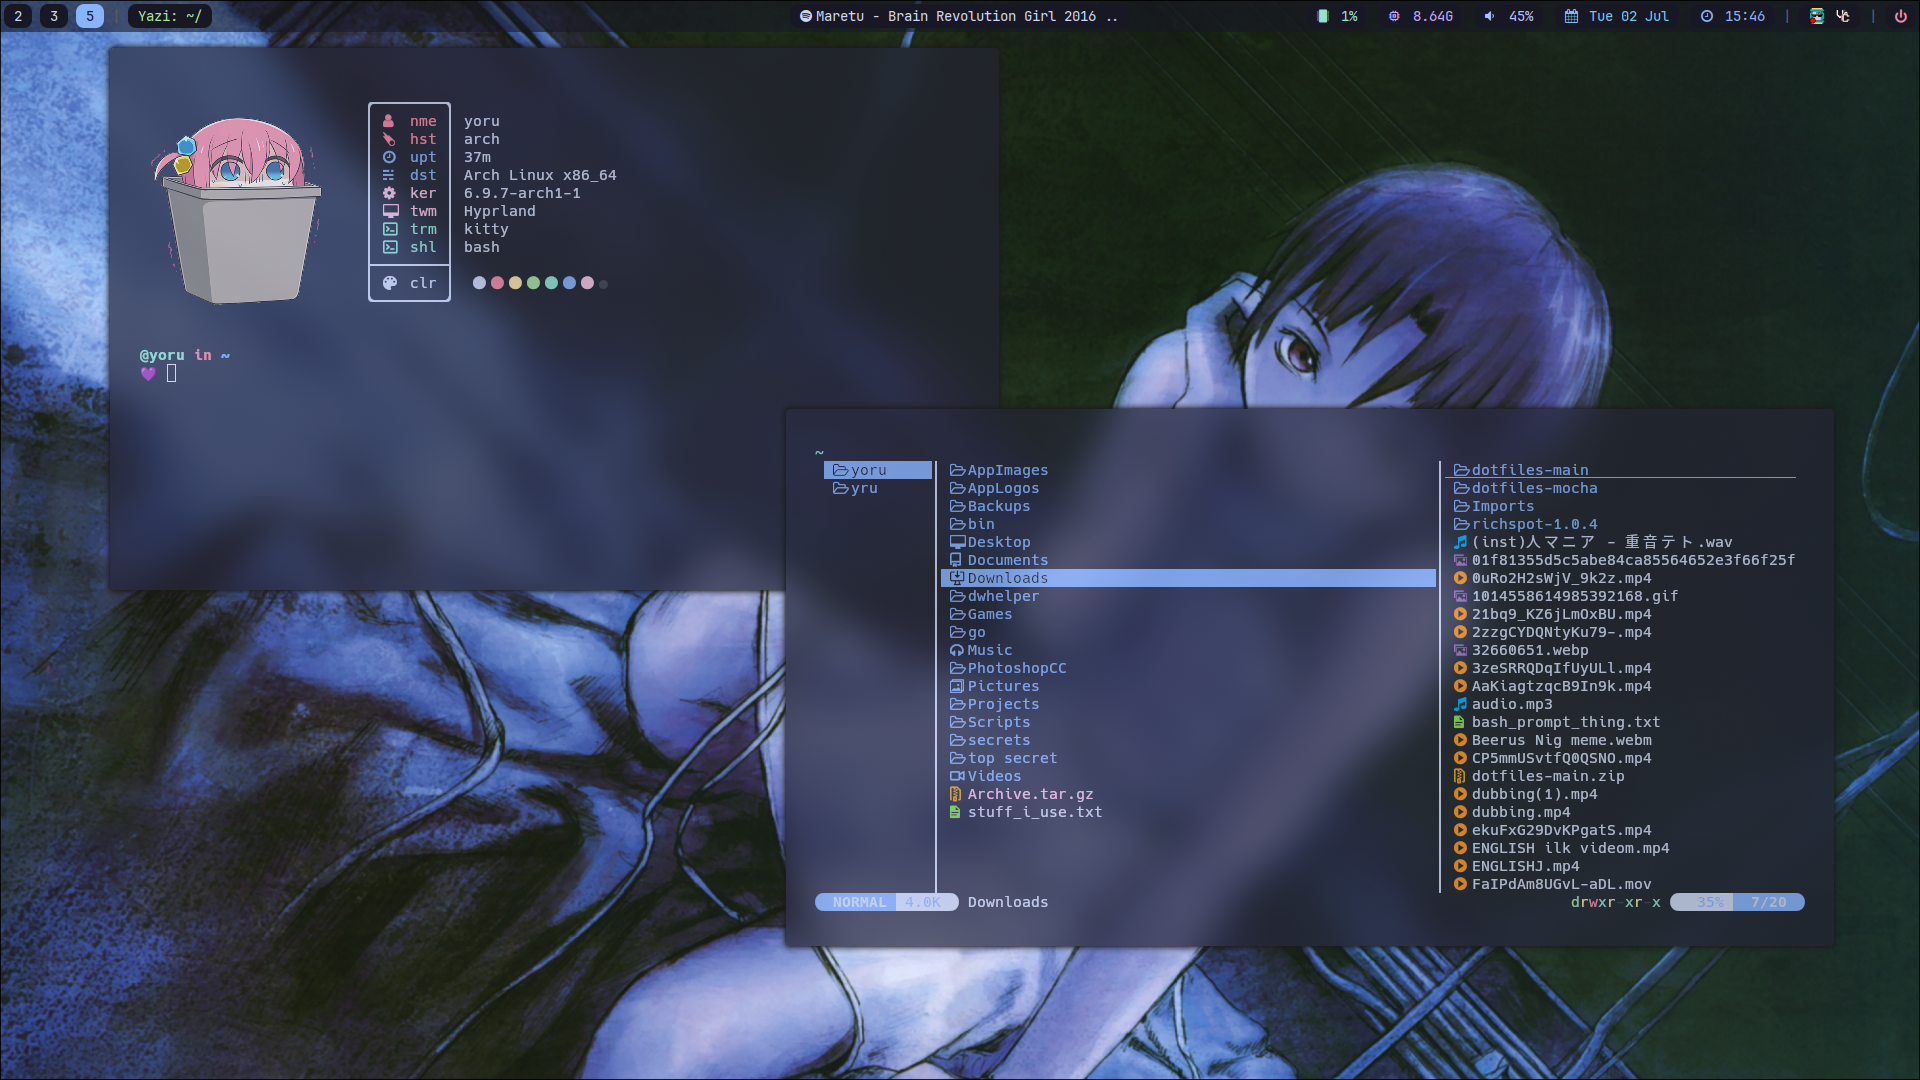The height and width of the screenshot is (1080, 1920).
Task: Select the yru folder in parent pane
Action: point(863,488)
